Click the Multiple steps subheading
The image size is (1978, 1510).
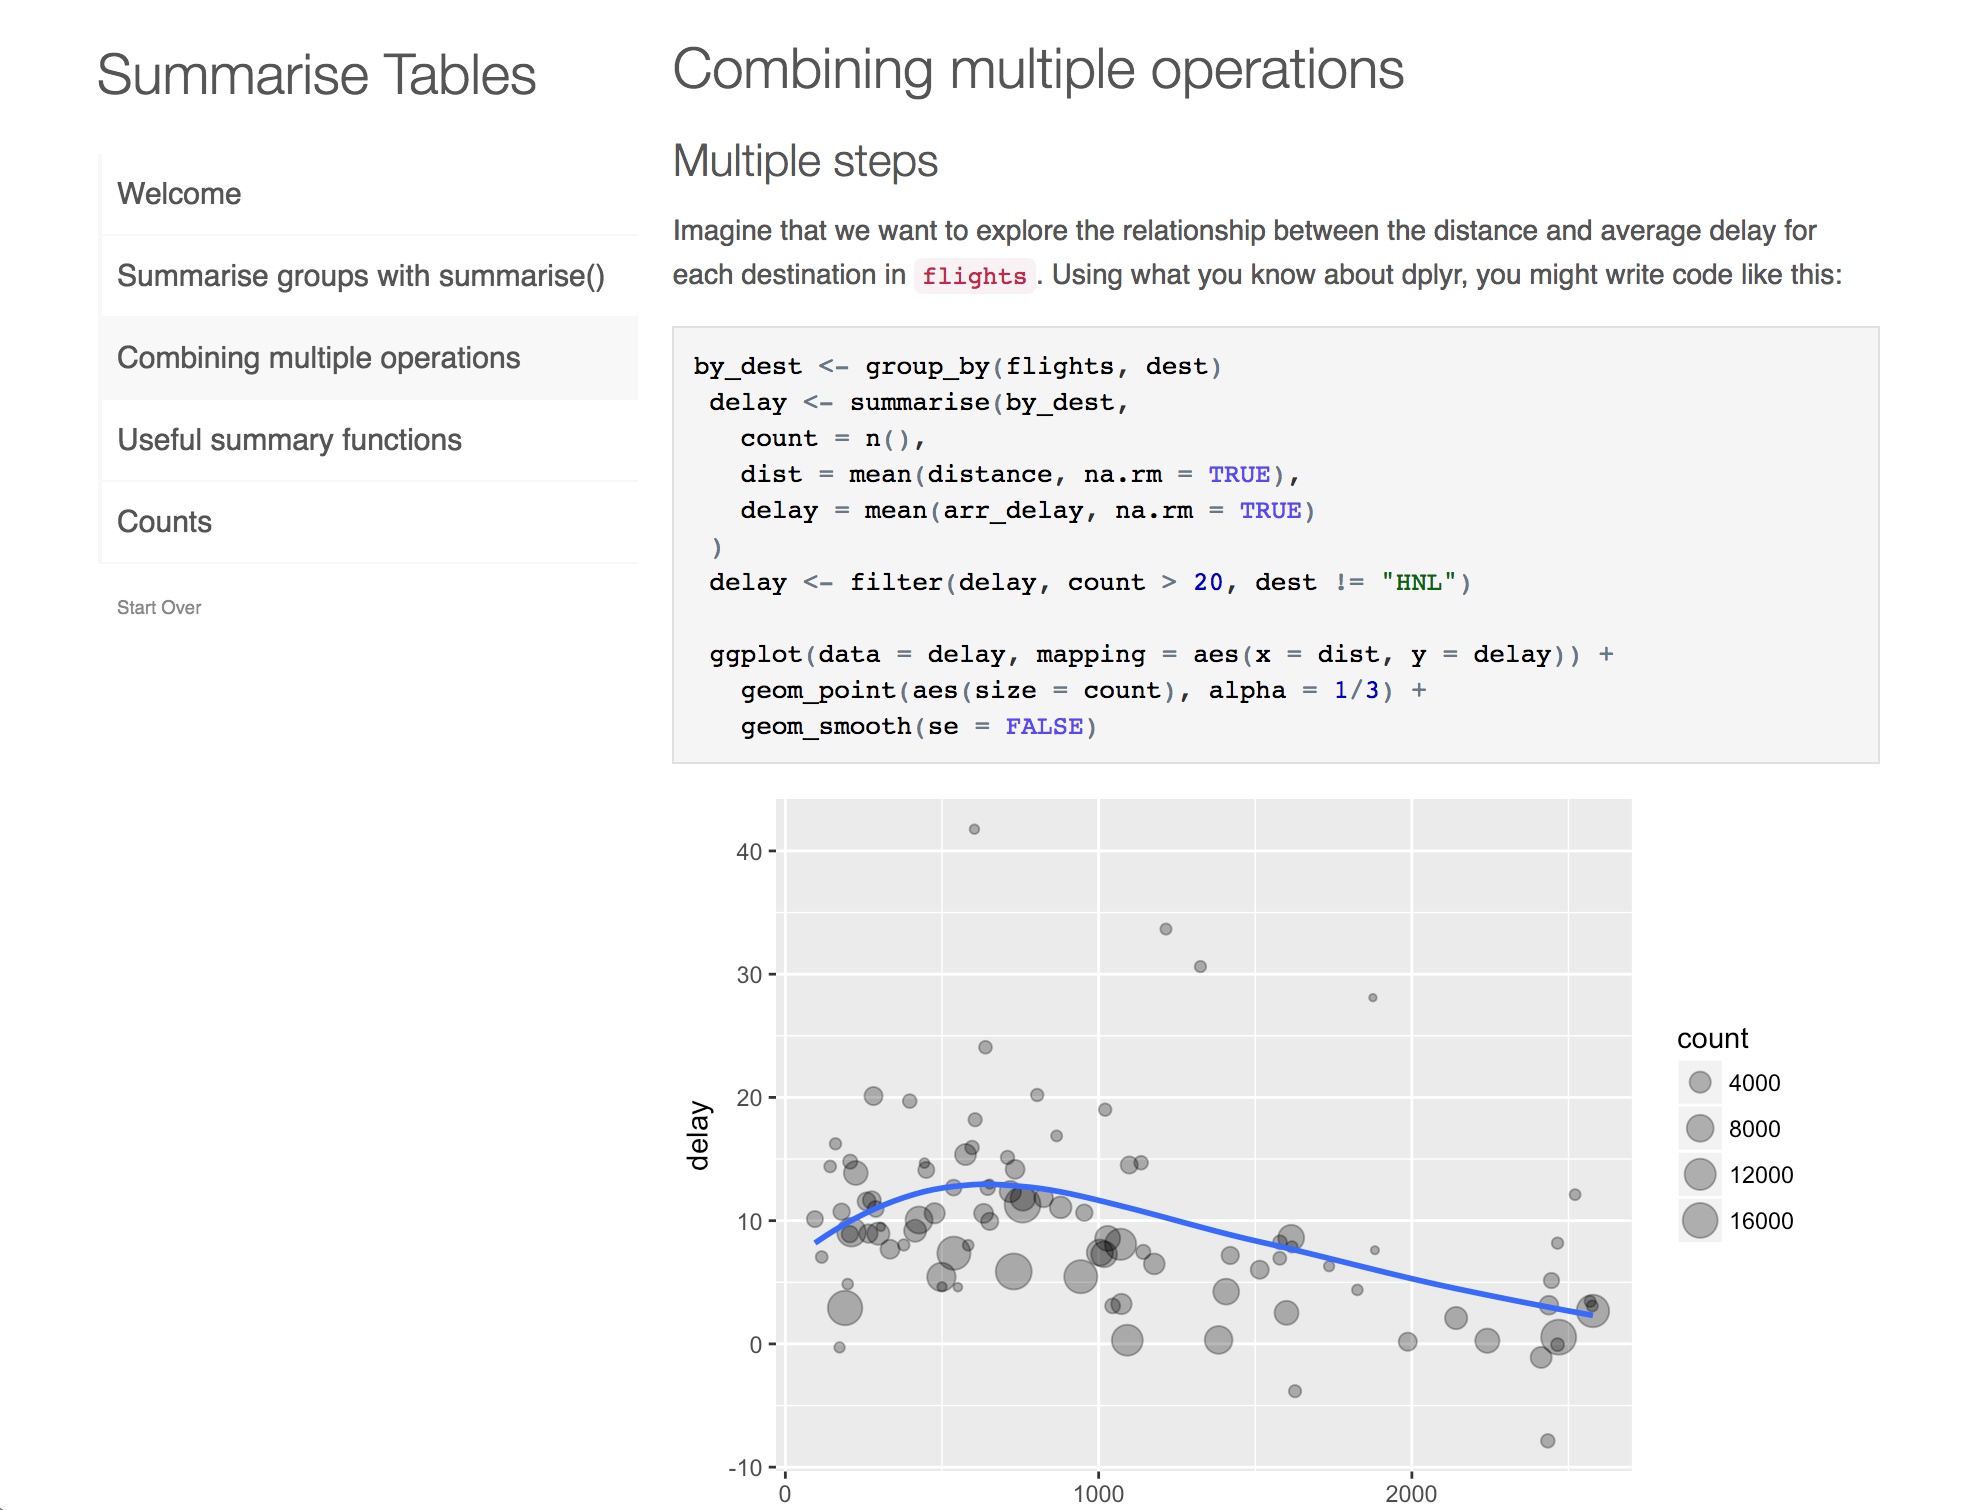[805, 161]
